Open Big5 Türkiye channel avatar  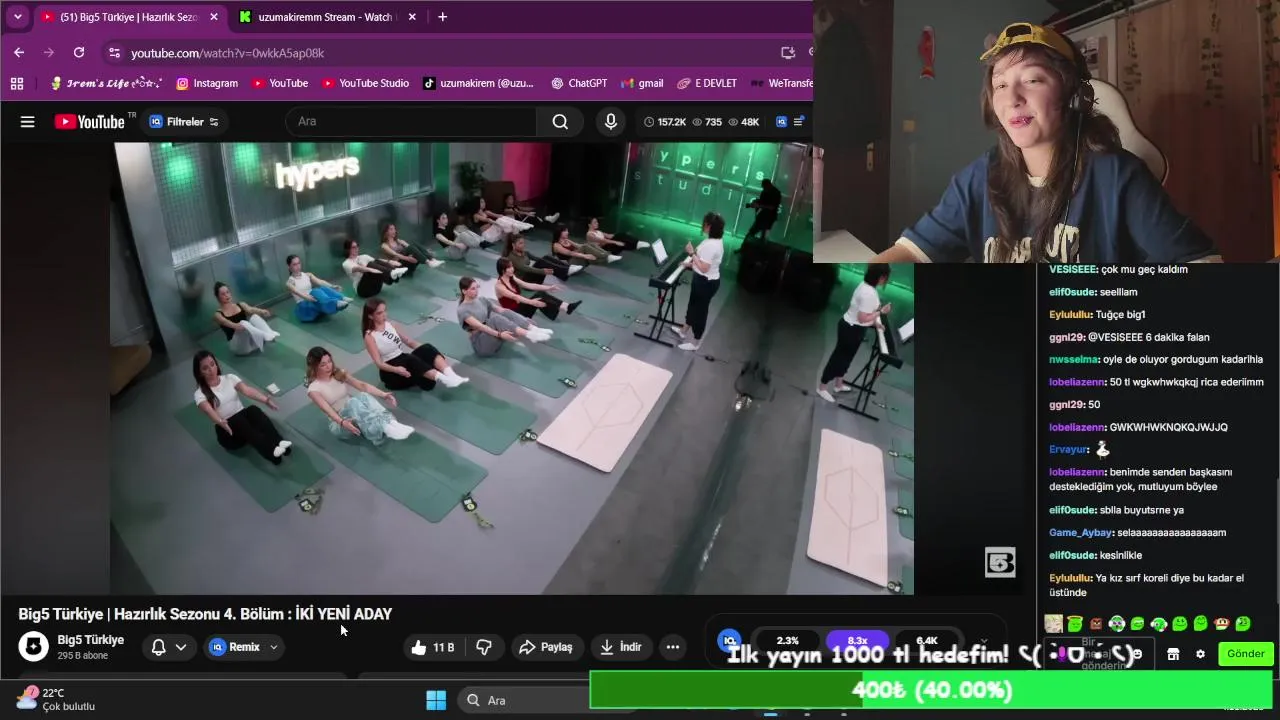click(34, 647)
